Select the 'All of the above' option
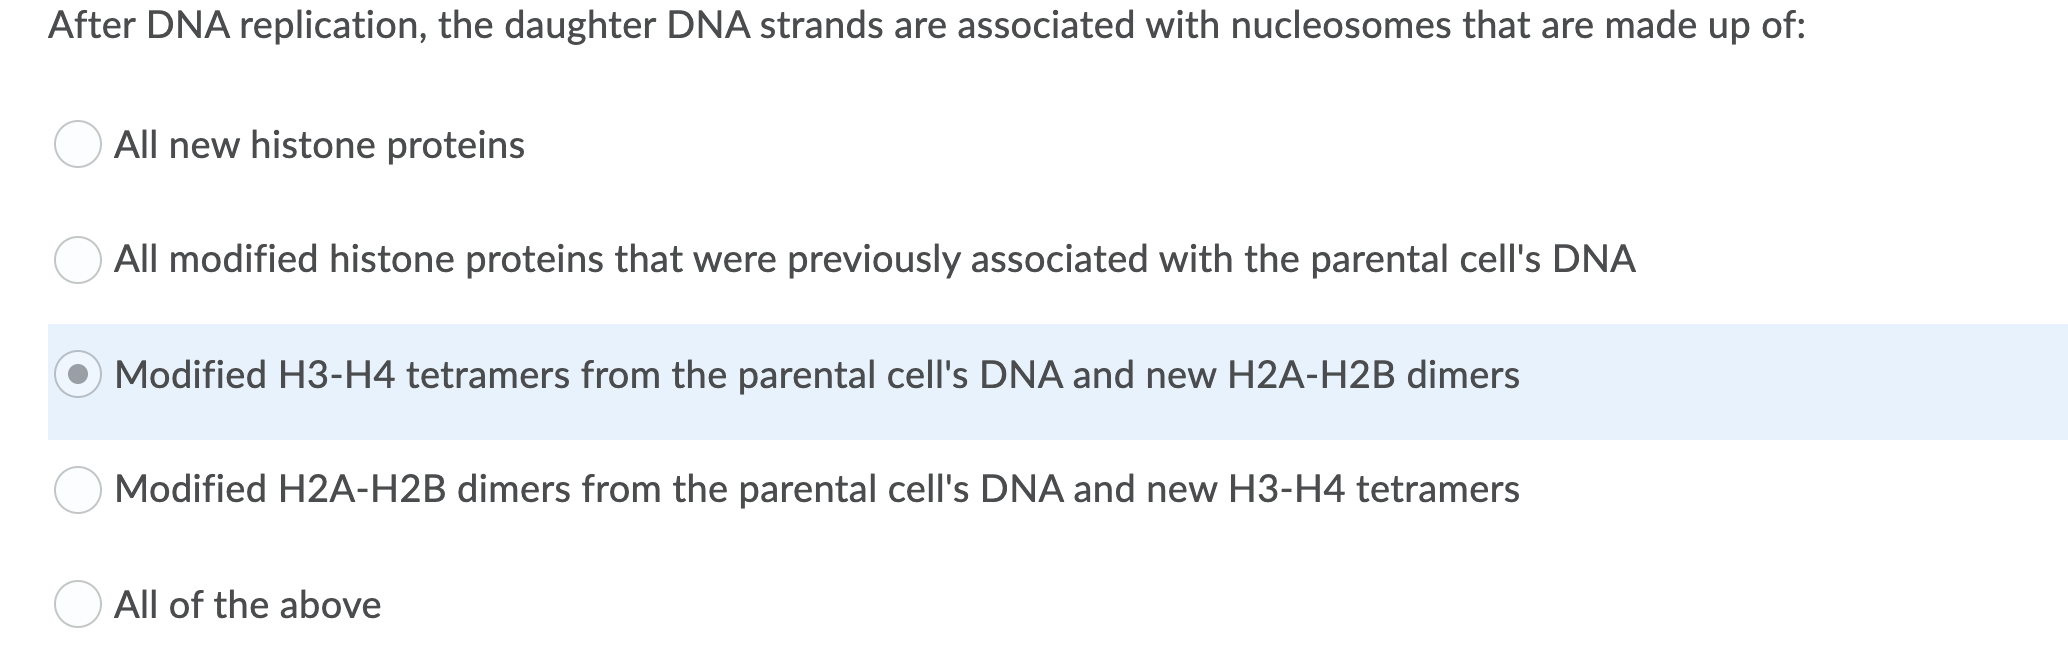The width and height of the screenshot is (2068, 652). (x=80, y=604)
